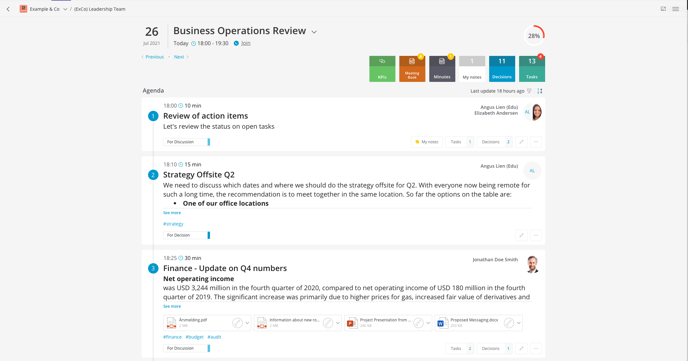Toggle the expand/collapse agenda items icon
Viewport: 688px width, 361px height.
(x=540, y=91)
